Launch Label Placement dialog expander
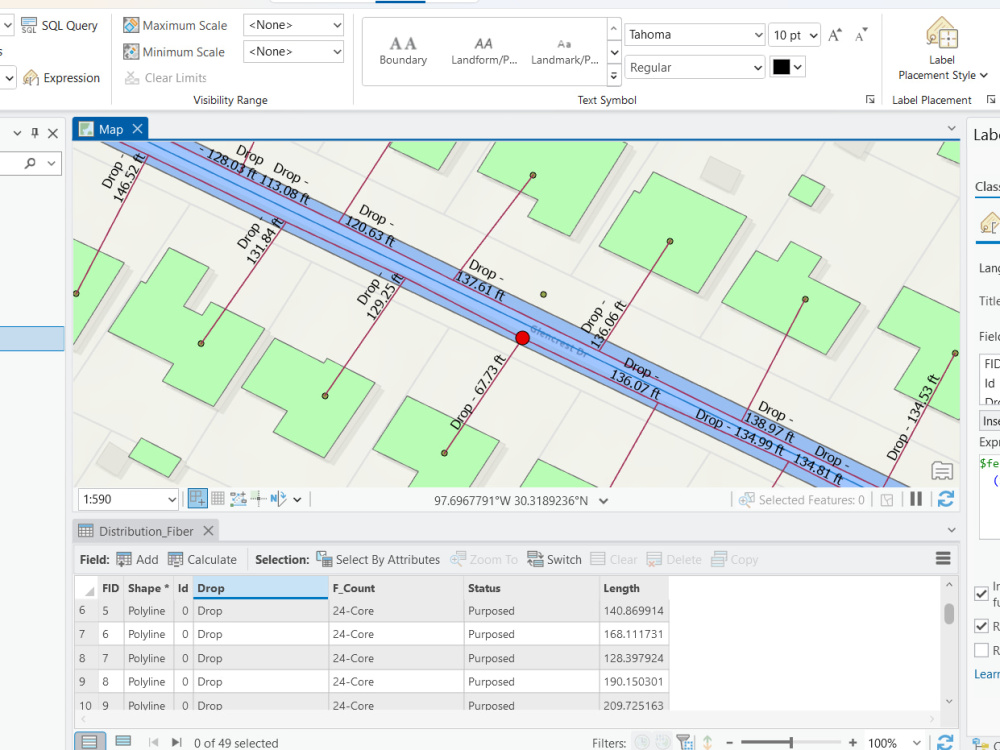The image size is (1000, 750). coord(990,99)
